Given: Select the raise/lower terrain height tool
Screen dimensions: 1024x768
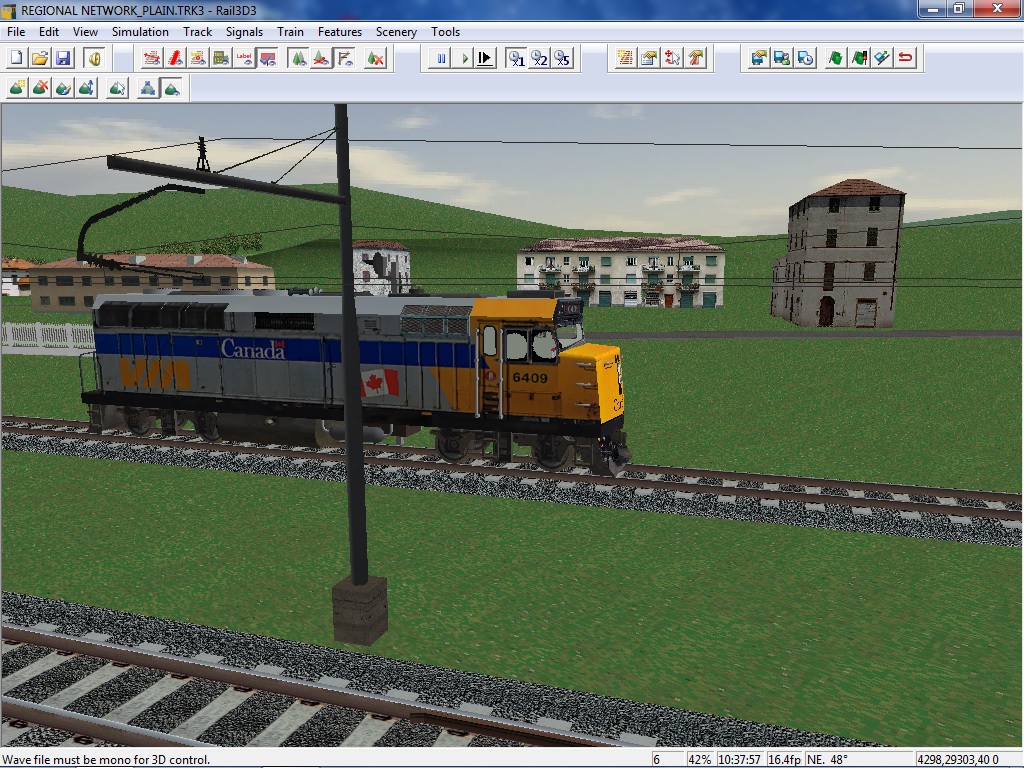Looking at the screenshot, I should pos(86,88).
